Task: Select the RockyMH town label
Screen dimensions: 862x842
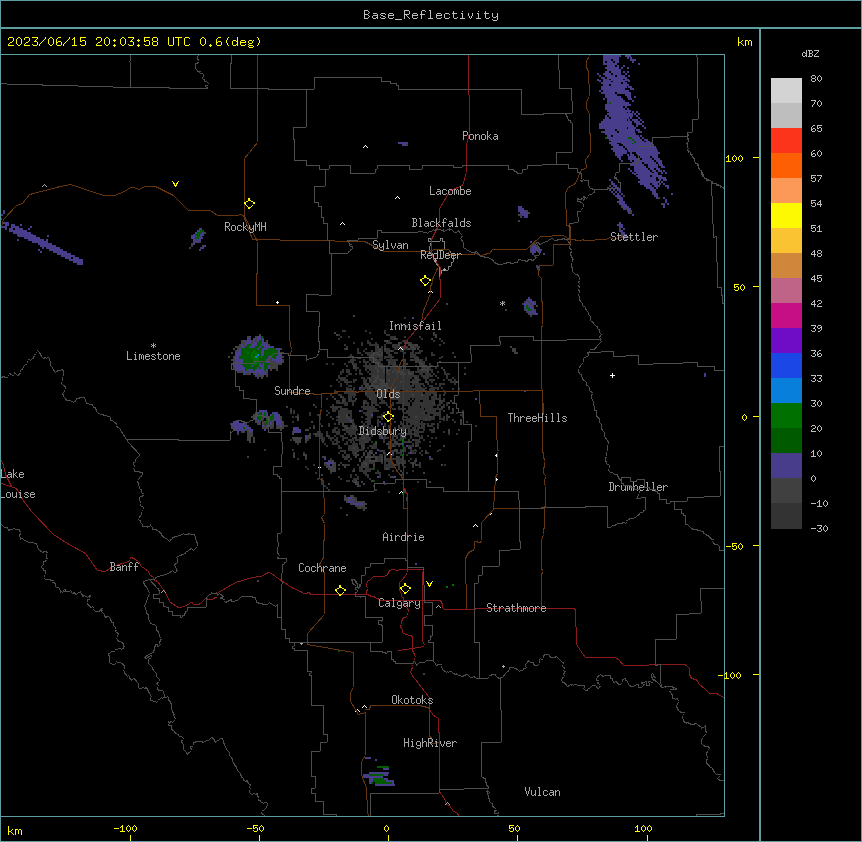Action: point(245,227)
